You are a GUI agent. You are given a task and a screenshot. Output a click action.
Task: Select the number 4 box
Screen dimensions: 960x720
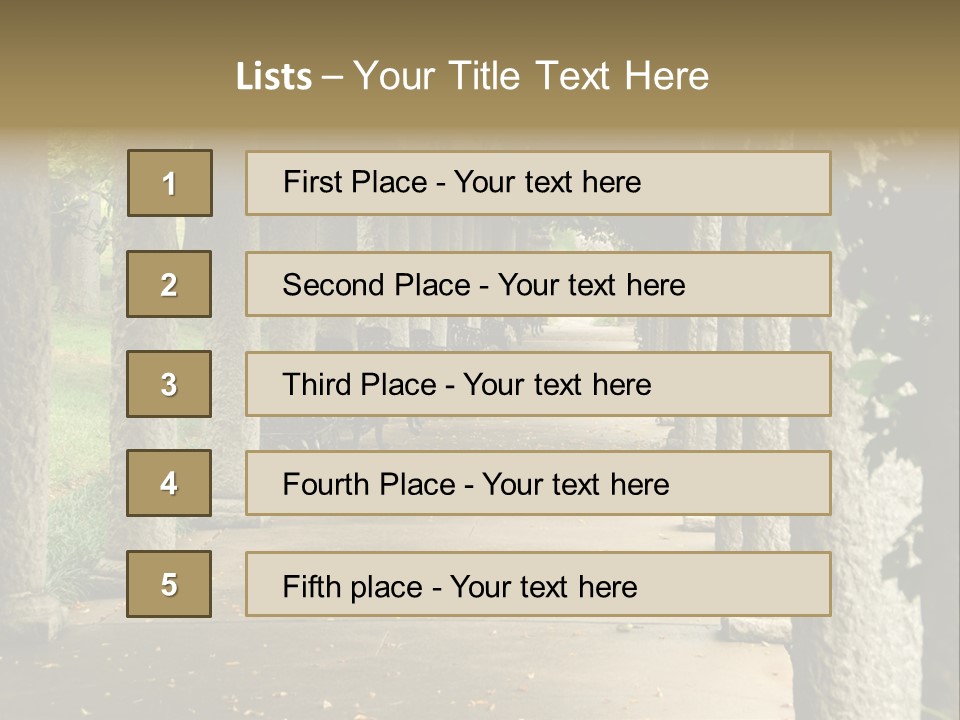[x=169, y=483]
